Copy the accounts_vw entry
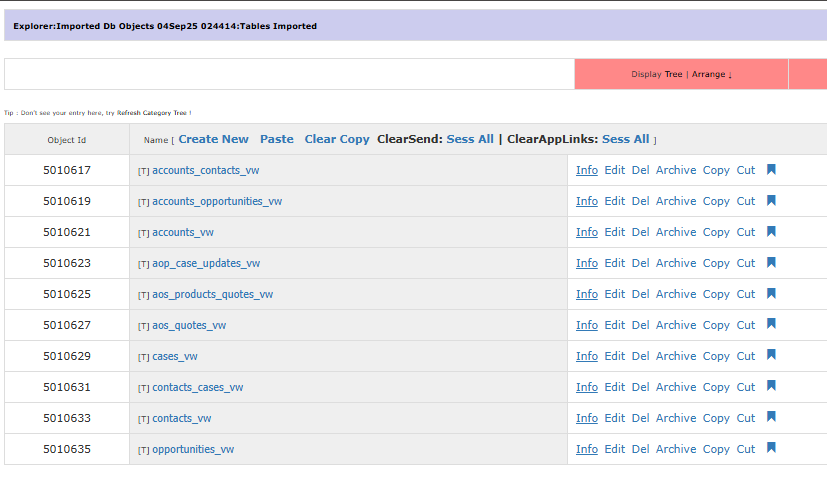Image resolution: width=827 pixels, height=481 pixels. pos(716,233)
